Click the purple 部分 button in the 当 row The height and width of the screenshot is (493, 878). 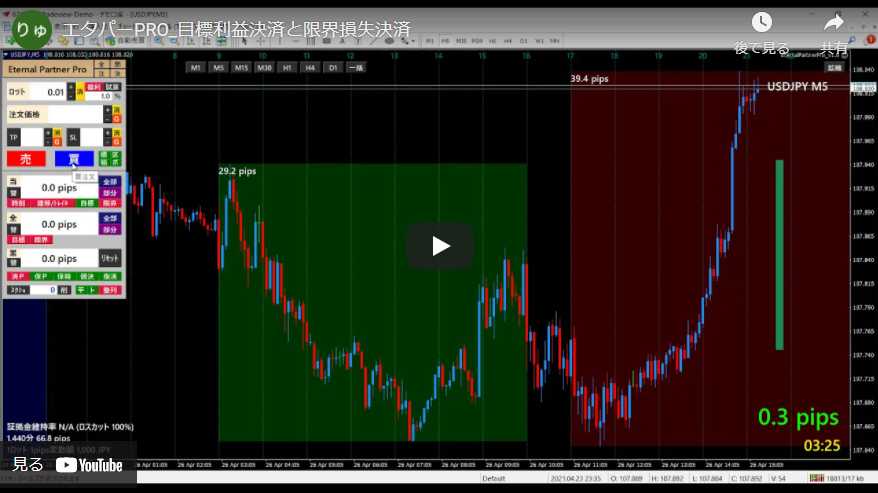110,193
